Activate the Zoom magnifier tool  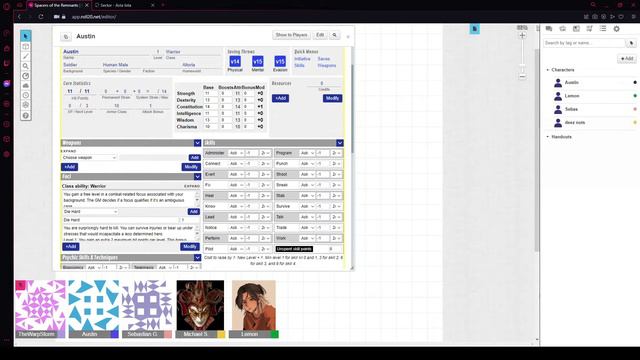tap(26, 66)
